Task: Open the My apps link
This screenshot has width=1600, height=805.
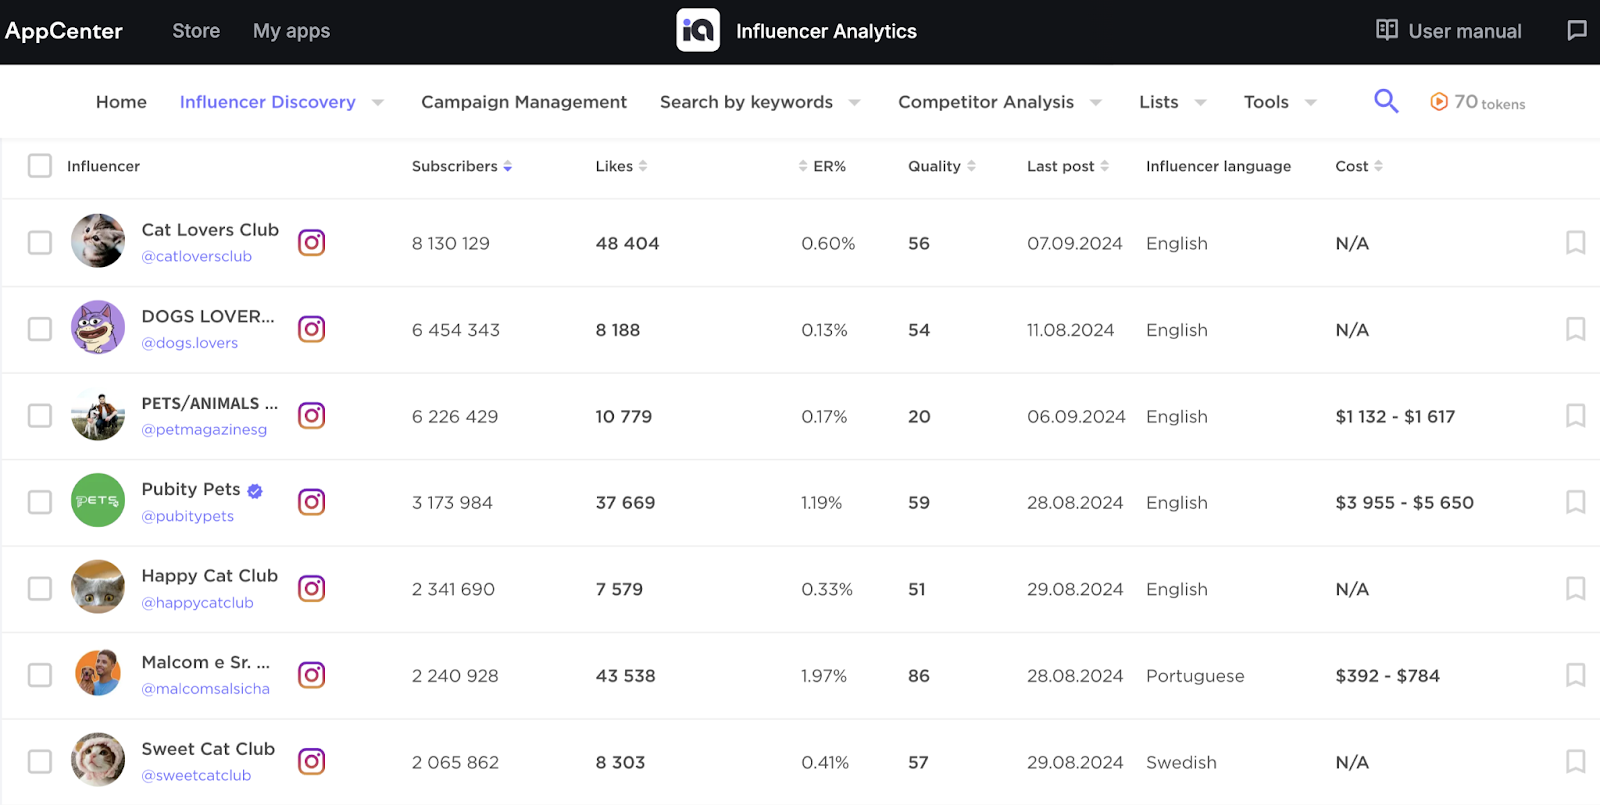Action: point(291,31)
